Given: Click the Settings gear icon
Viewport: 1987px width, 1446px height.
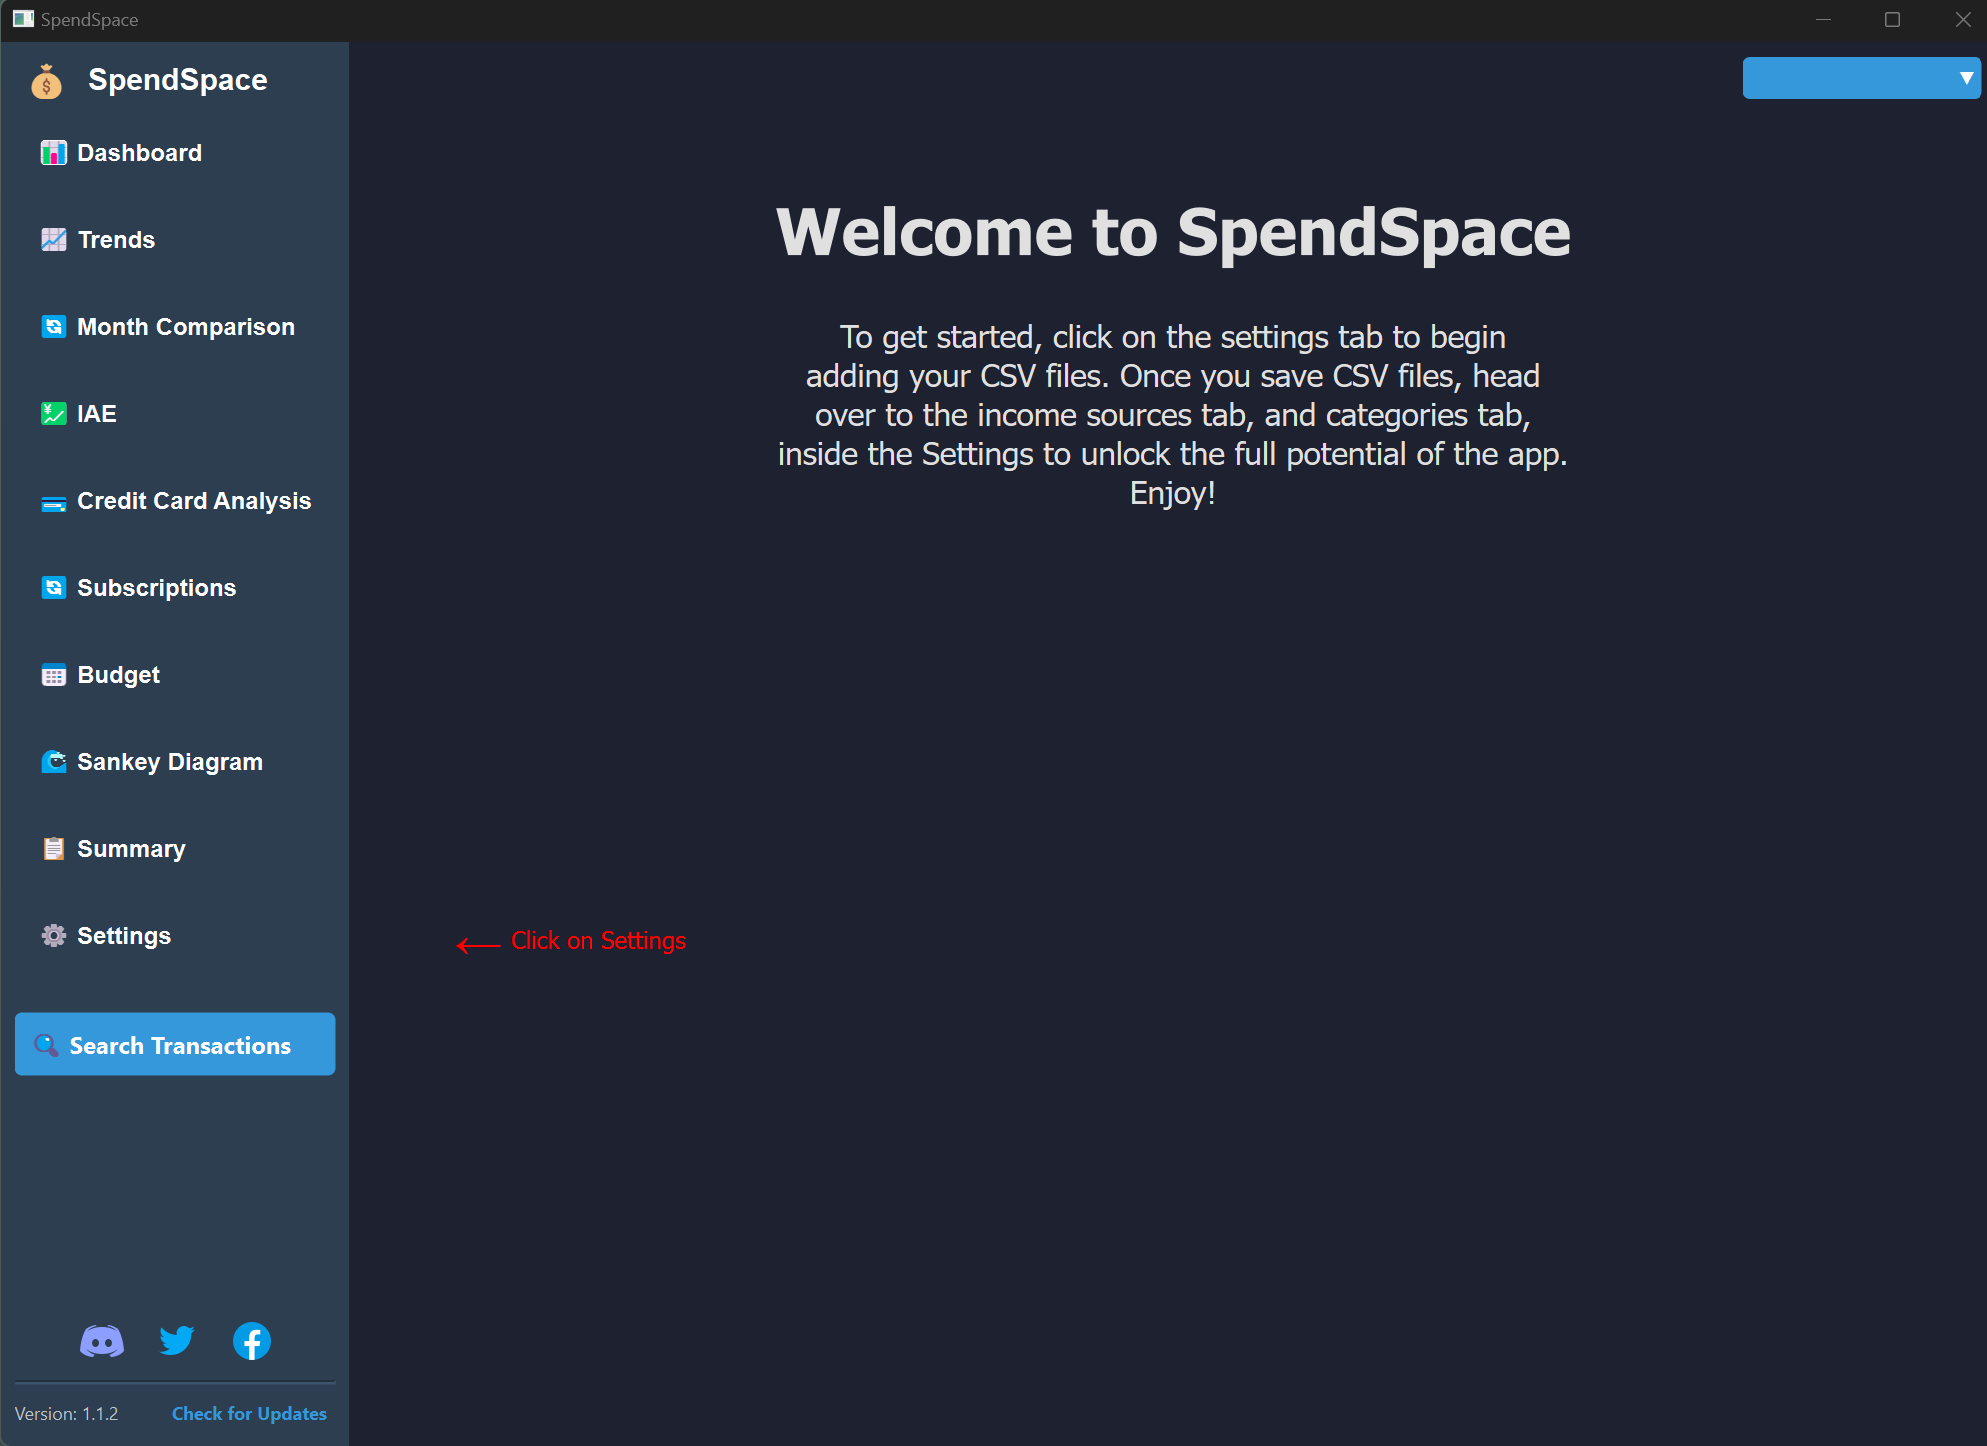Looking at the screenshot, I should click(53, 936).
